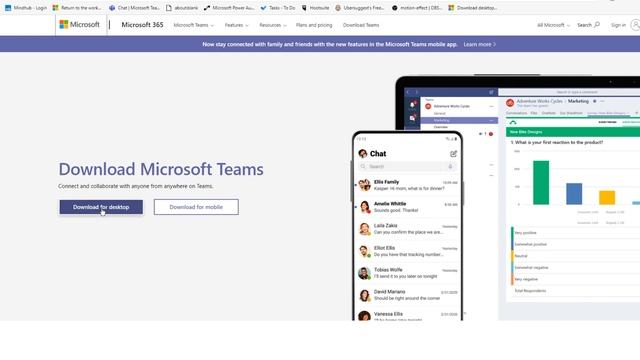The image size is (640, 360).
Task: Expand the Microsoft Teams menu
Action: point(193,25)
